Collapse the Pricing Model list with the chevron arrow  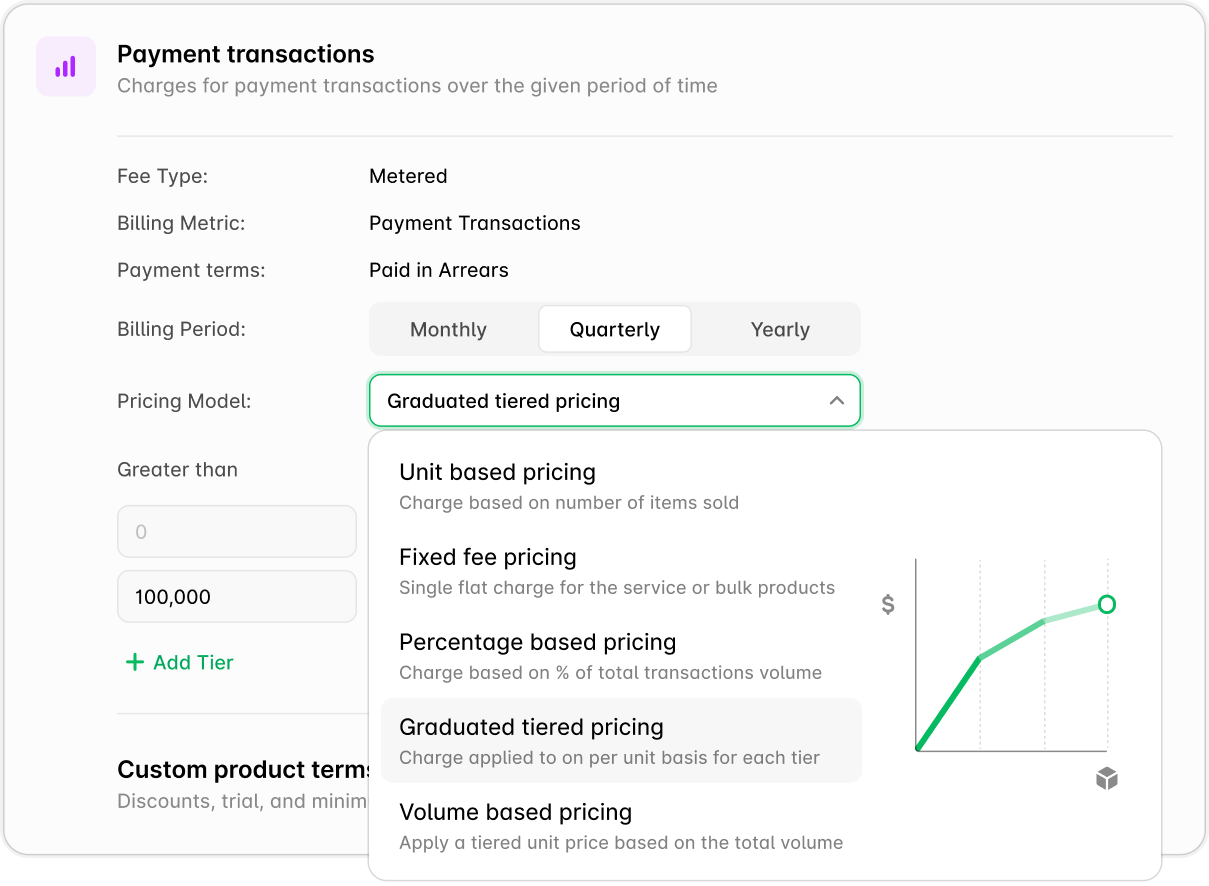(837, 401)
